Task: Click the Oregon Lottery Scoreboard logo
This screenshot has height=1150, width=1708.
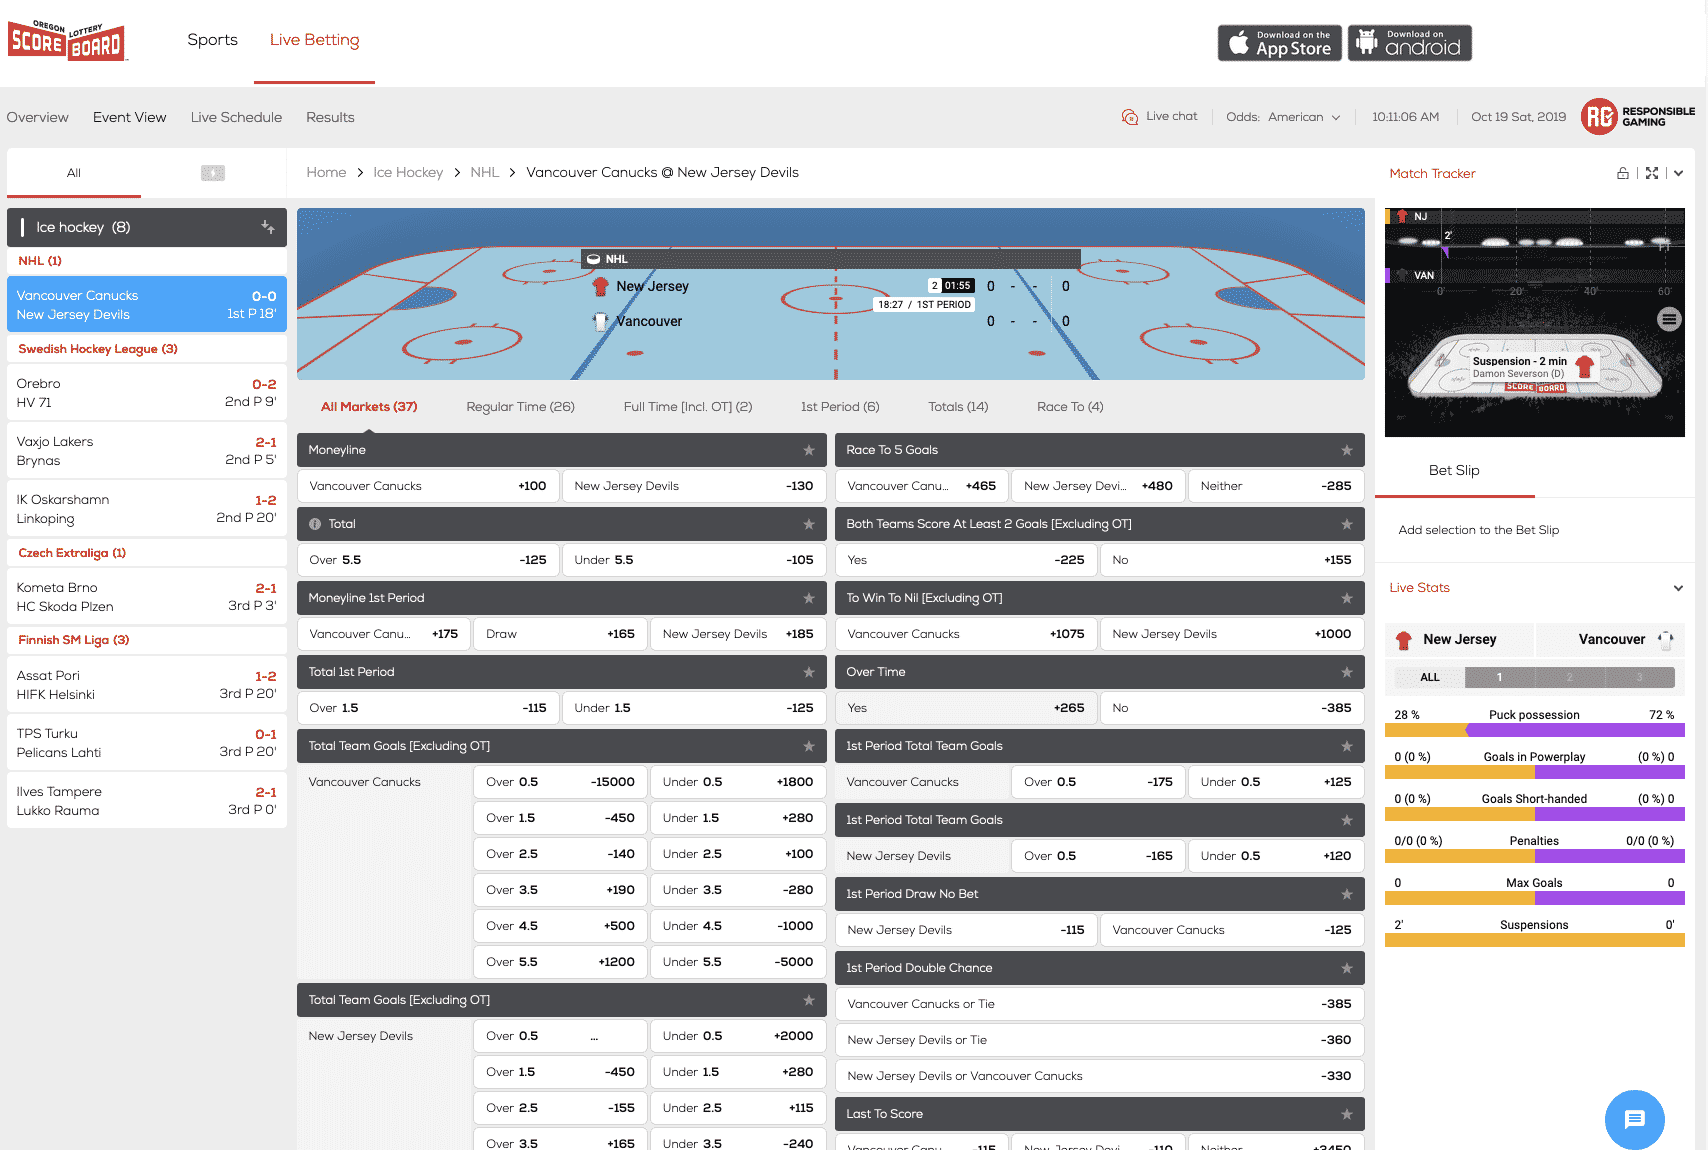Action: tap(67, 40)
